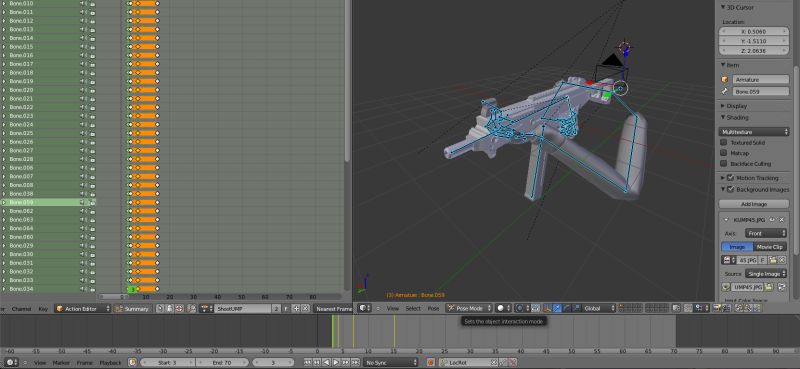The width and height of the screenshot is (800, 369).
Task: Enable the Matcap checkbox
Action: 723,153
